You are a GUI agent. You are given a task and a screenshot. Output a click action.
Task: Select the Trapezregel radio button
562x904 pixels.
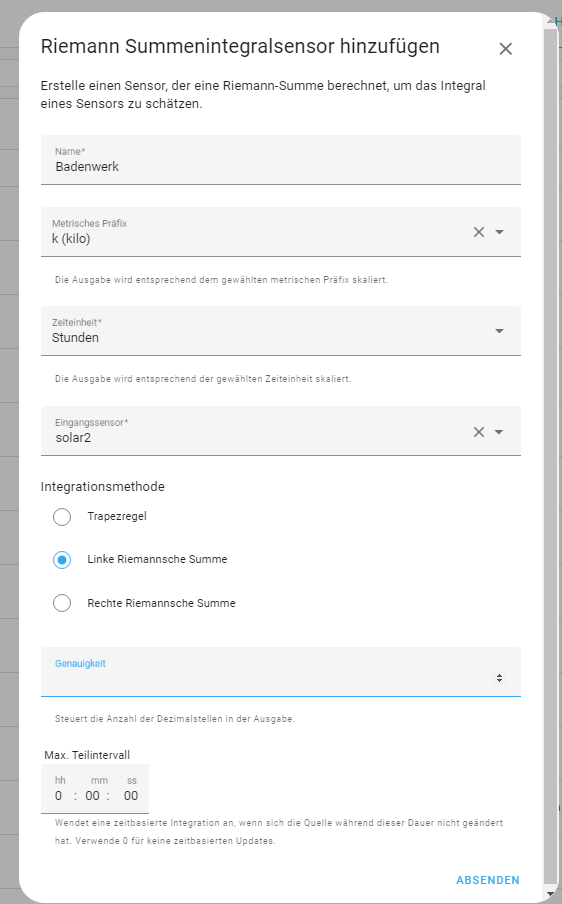[62, 517]
